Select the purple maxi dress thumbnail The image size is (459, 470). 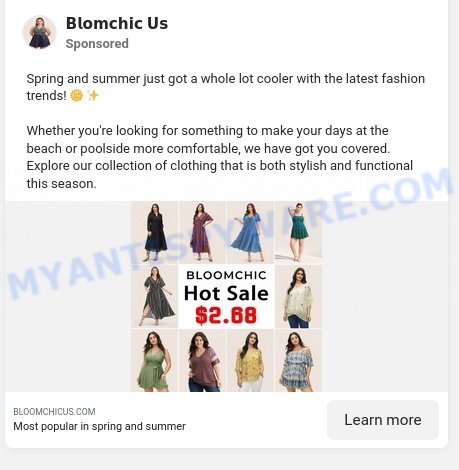[x=202, y=232]
